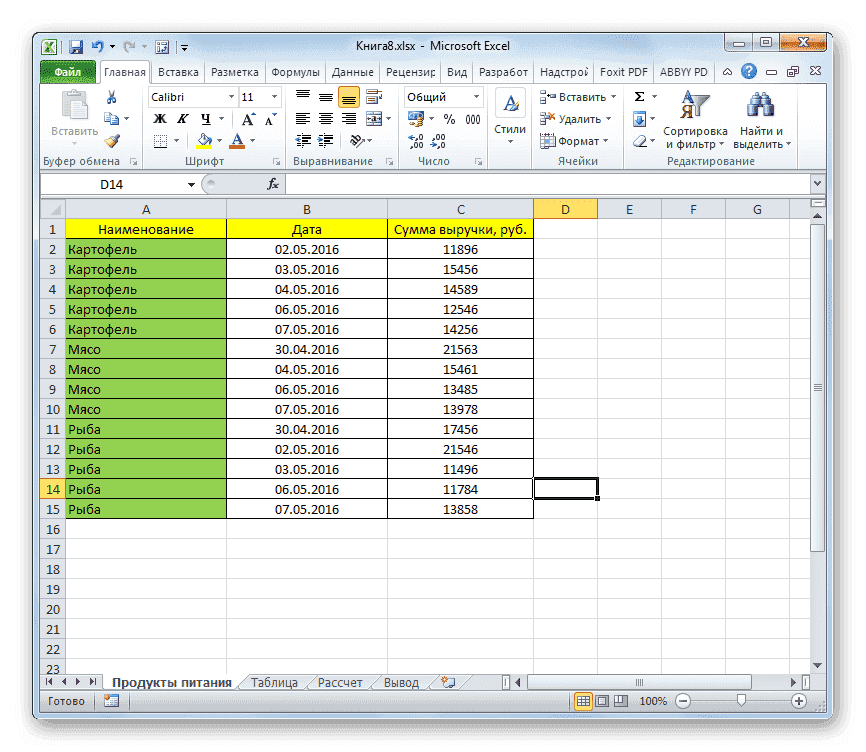The height and width of the screenshot is (752, 866).
Task: Switch to the Таблица sheet tab
Action: click(x=273, y=682)
